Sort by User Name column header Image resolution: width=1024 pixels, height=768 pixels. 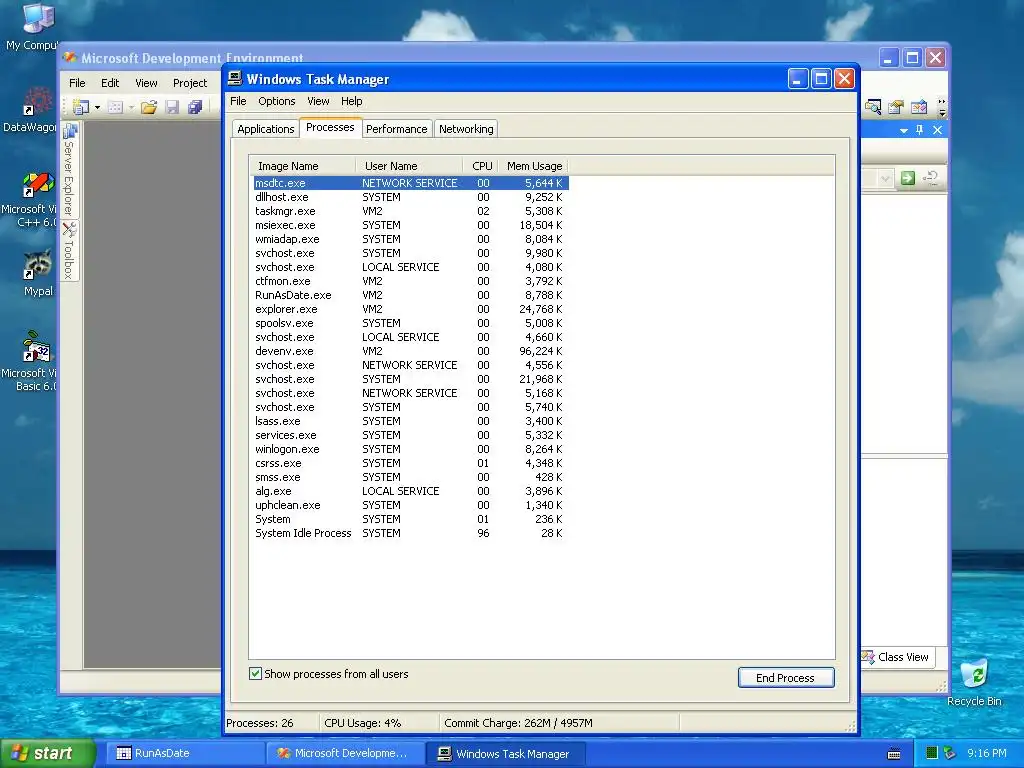(409, 166)
